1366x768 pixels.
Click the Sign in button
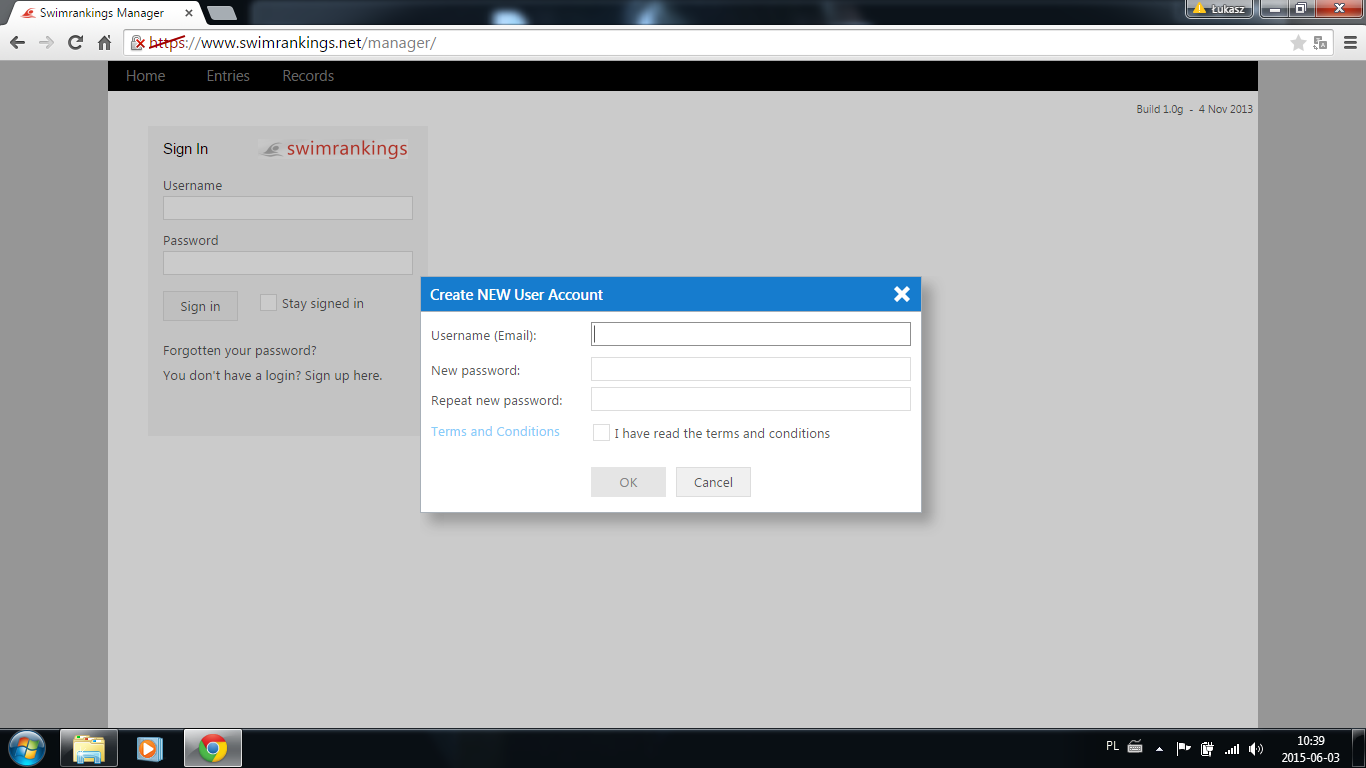[x=200, y=306]
